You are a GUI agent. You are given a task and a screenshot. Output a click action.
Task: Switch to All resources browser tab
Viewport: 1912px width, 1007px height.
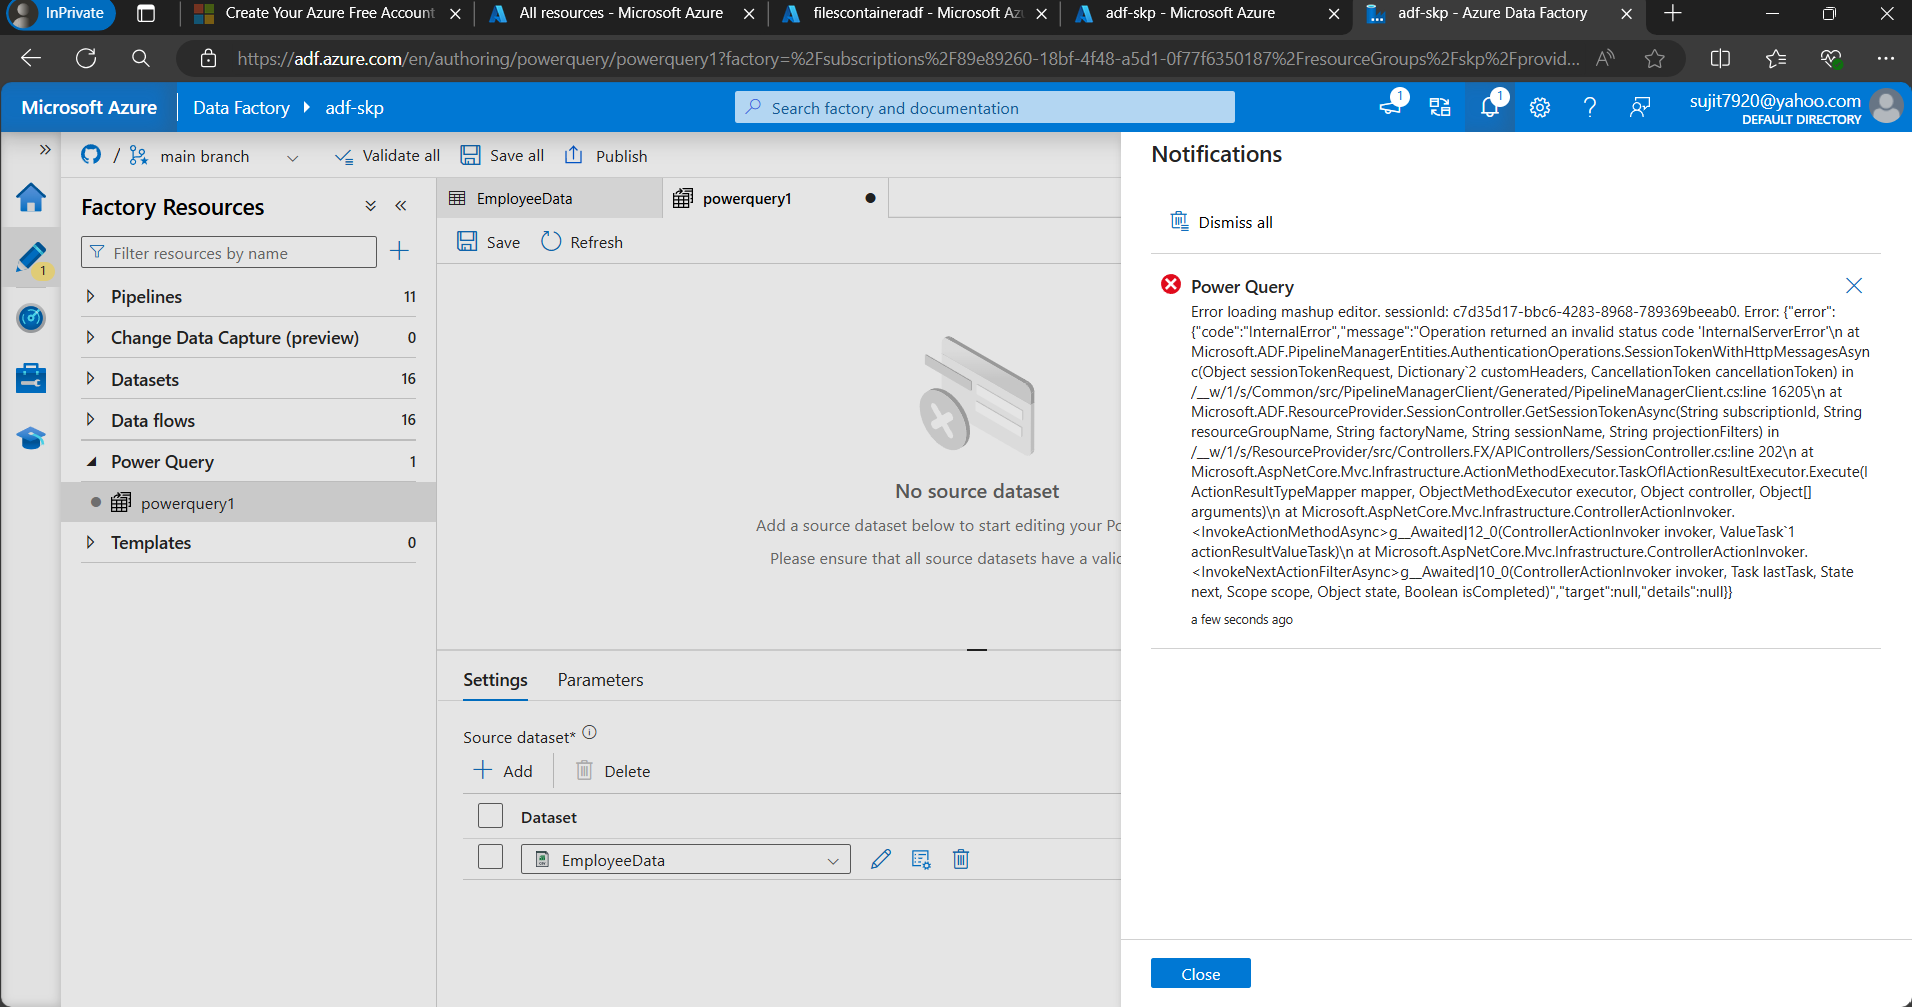point(620,13)
